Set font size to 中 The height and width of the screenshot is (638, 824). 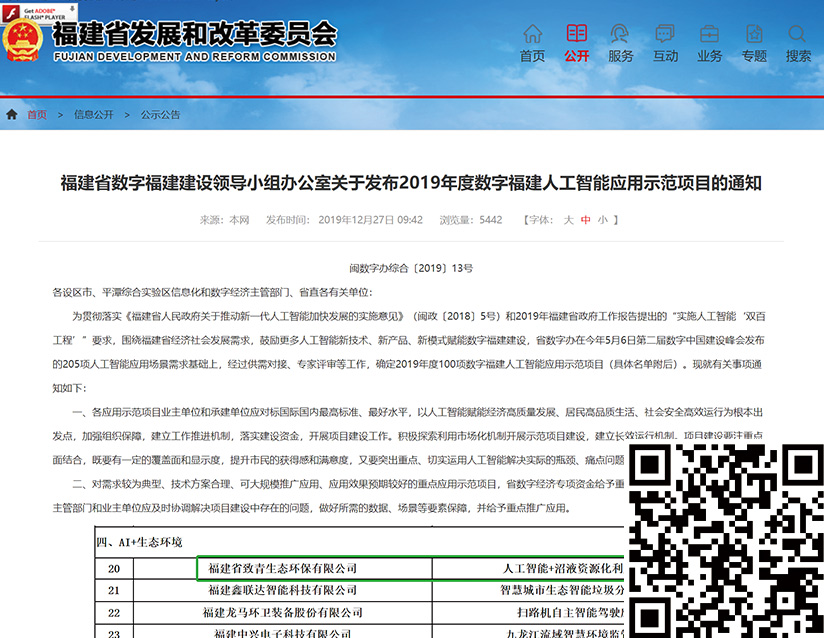585,220
